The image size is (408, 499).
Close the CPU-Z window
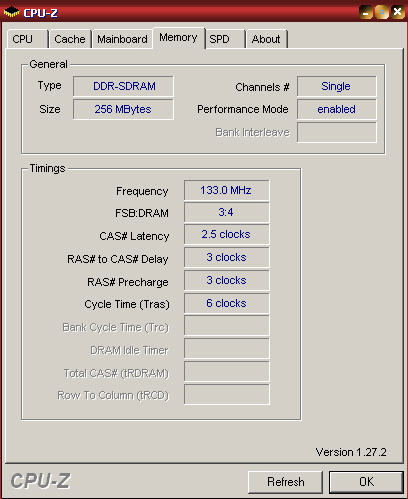pyautogui.click(x=398, y=13)
